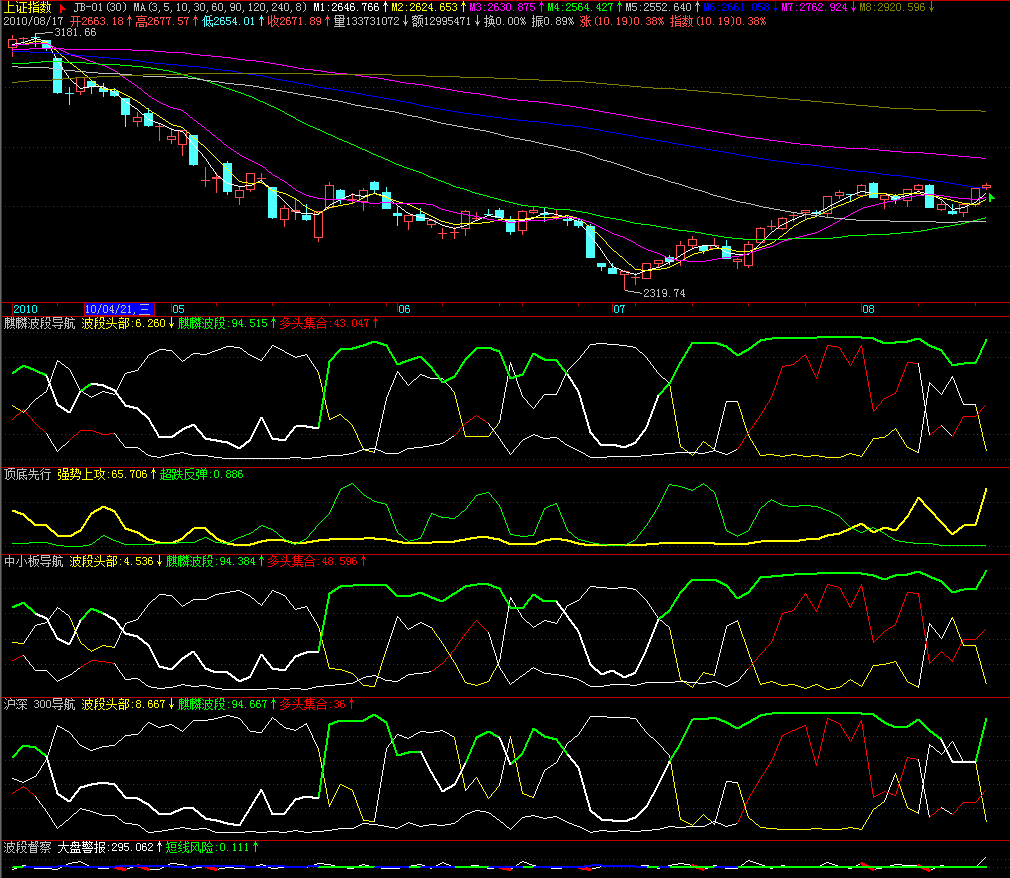Click the 上证指数 title label
The width and height of the screenshot is (1010, 878).
(x=28, y=7)
